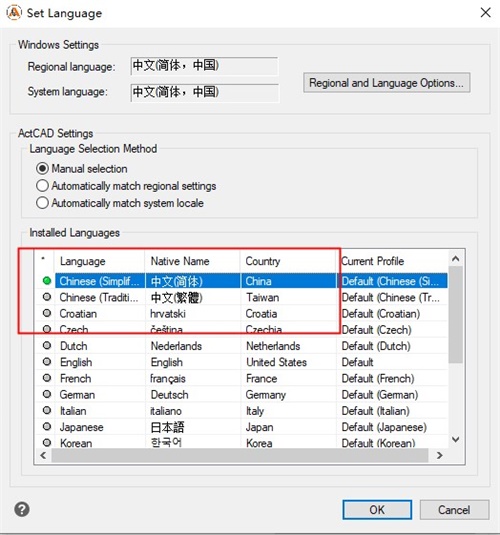The image size is (500, 535).
Task: Select the French language row
Action: (x=242, y=378)
